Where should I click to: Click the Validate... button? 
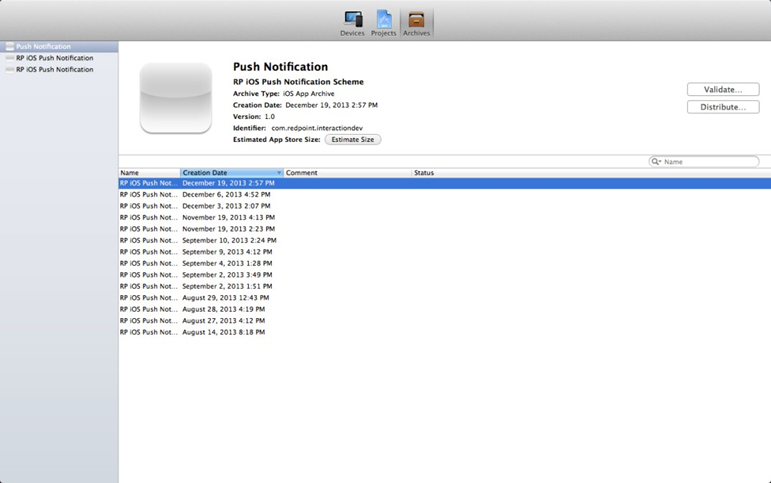(722, 90)
